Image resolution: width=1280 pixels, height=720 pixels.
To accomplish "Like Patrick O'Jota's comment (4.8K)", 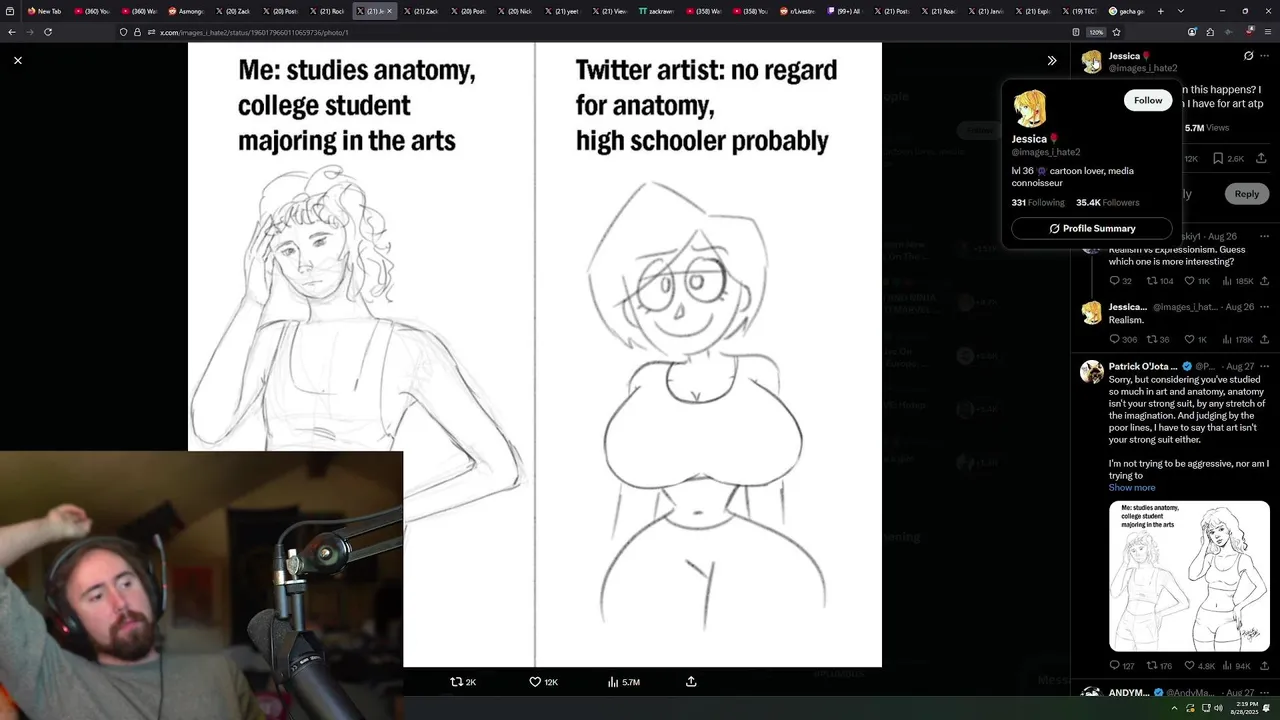I will [x=1198, y=666].
